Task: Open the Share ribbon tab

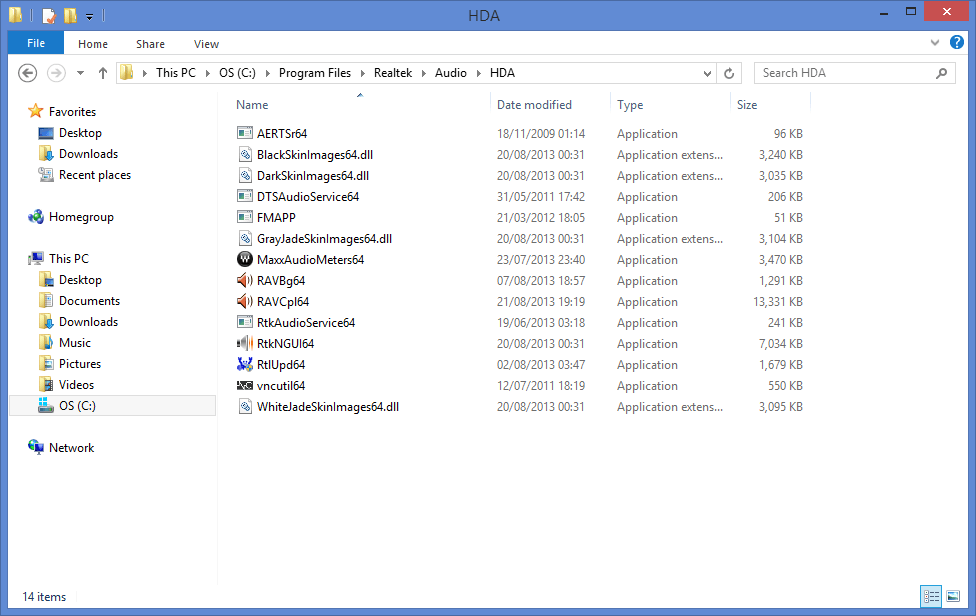Action: 150,44
